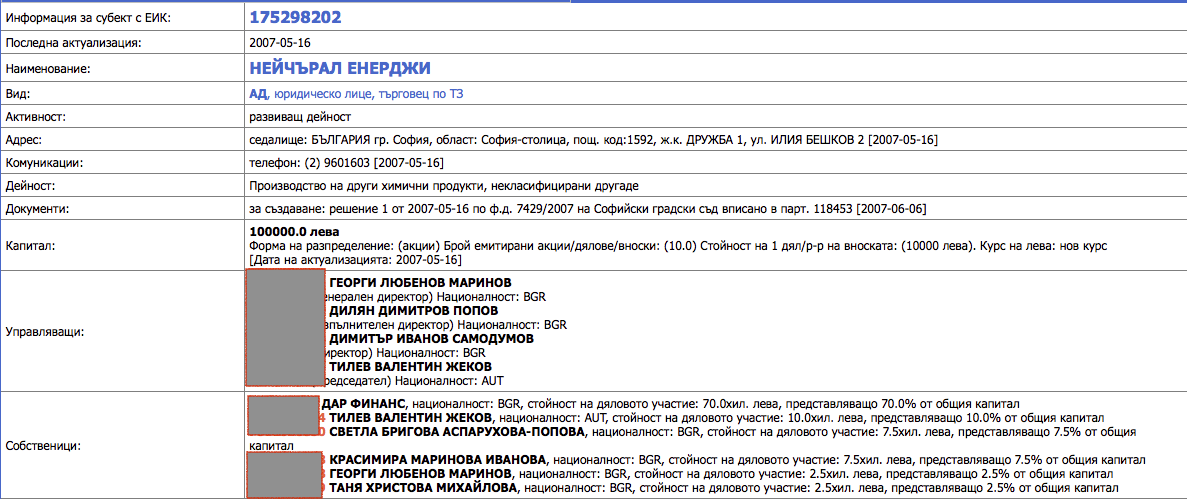
Task: Click the company name НЕЙЧЪРАЛ ЕНЕРДЖИ
Action: pos(339,68)
